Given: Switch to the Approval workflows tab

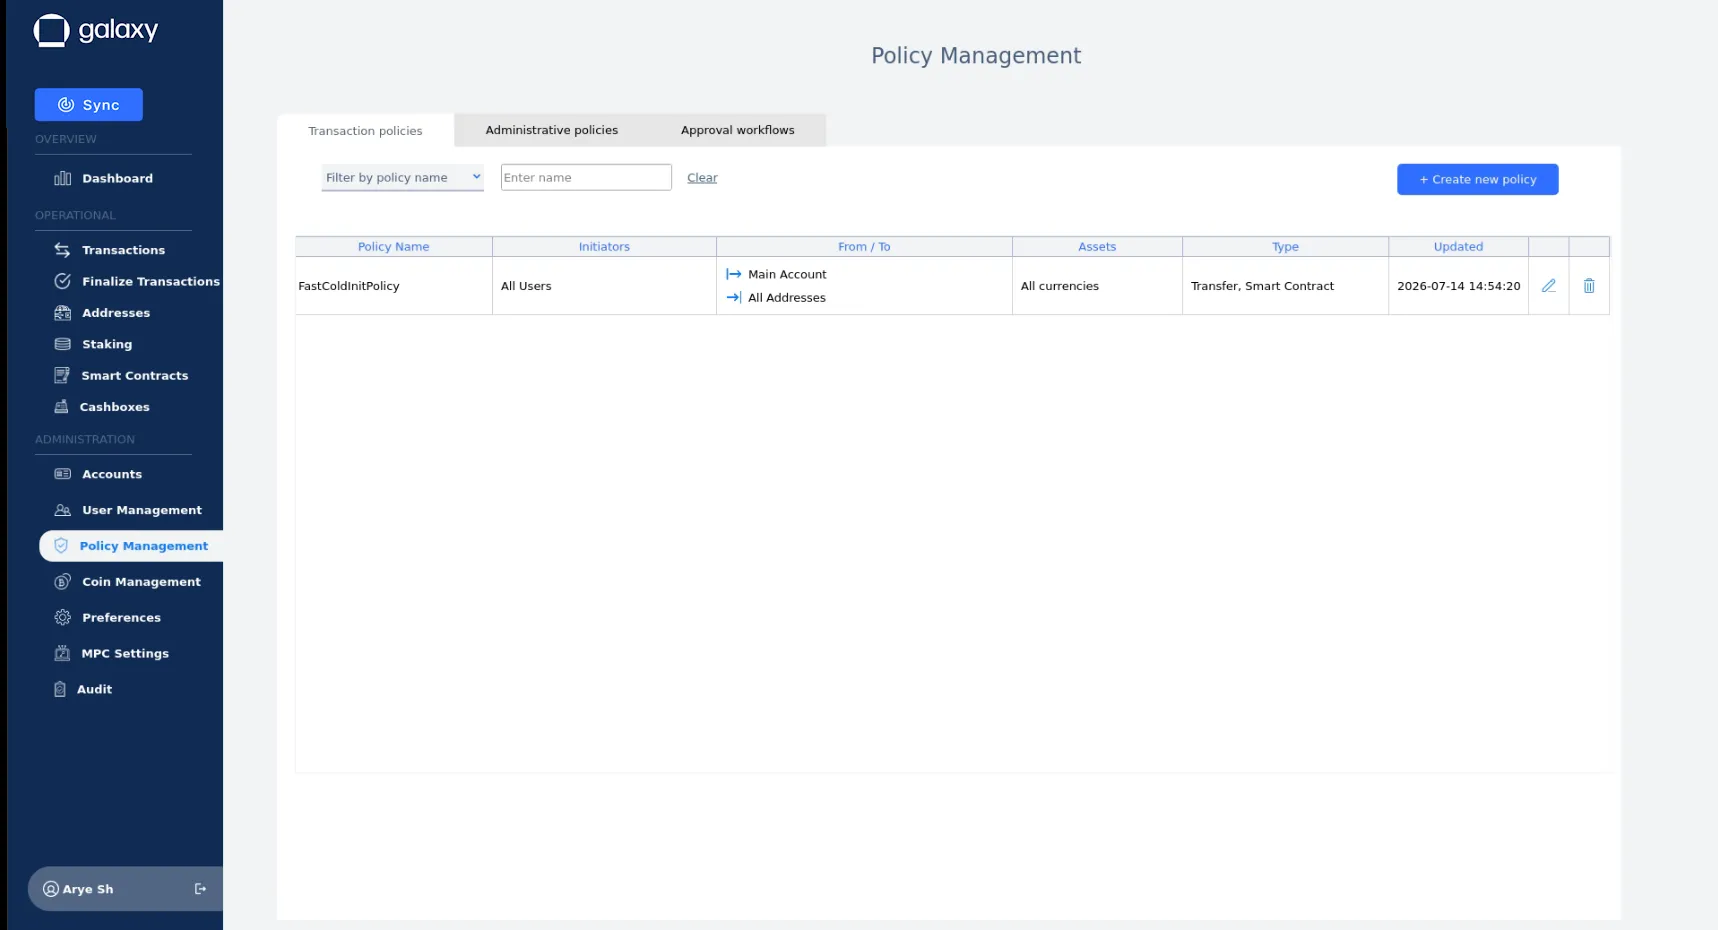Looking at the screenshot, I should tap(738, 130).
